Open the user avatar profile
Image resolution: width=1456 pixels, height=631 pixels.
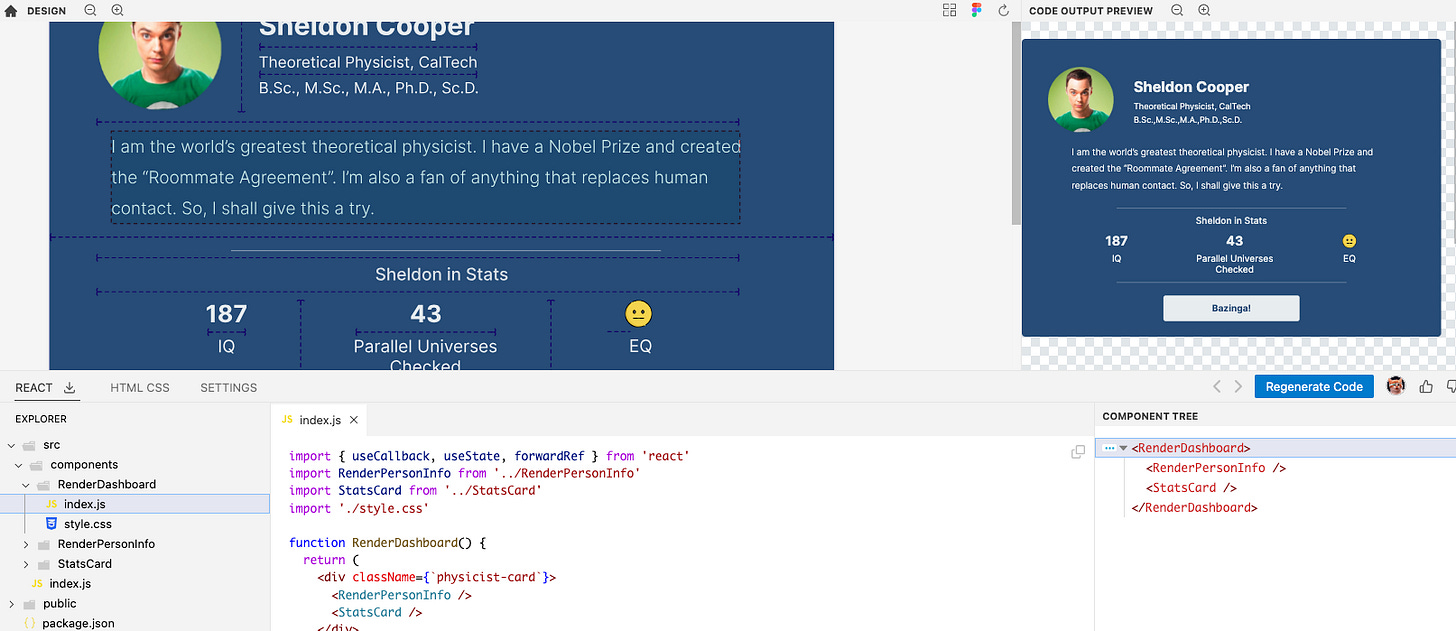point(1396,386)
